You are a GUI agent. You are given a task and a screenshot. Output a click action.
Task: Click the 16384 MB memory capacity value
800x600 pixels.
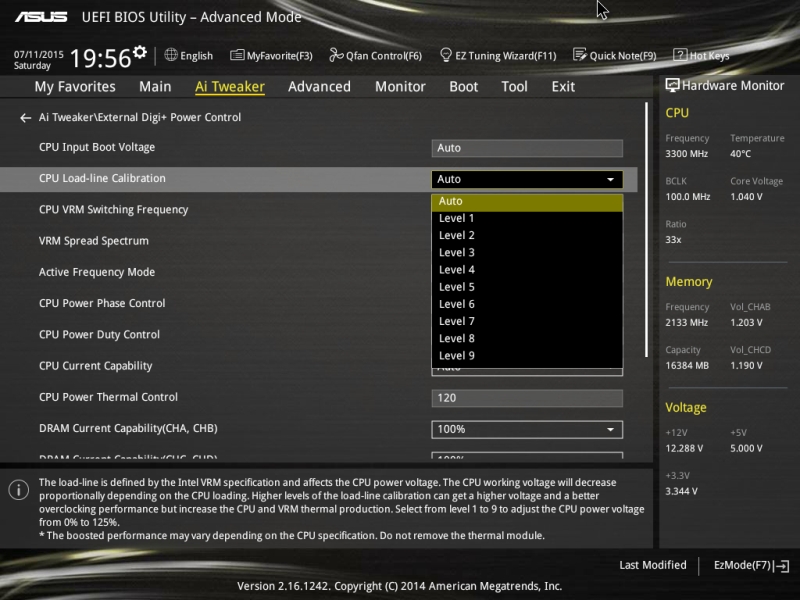pos(687,366)
